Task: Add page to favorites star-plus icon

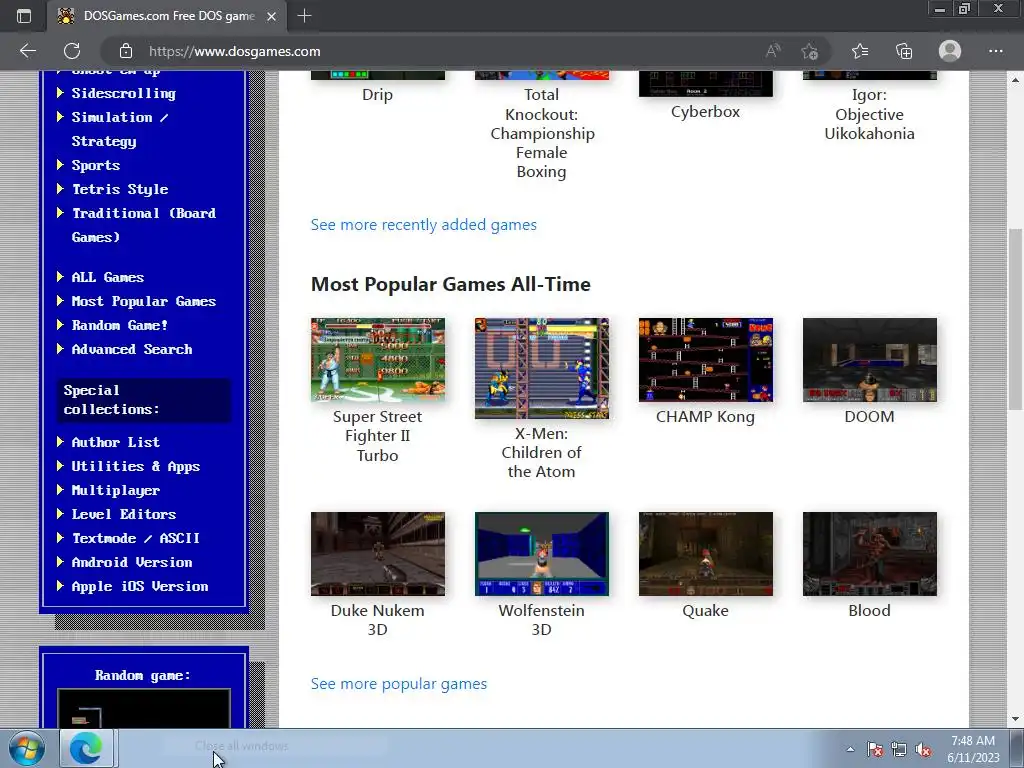Action: [810, 51]
